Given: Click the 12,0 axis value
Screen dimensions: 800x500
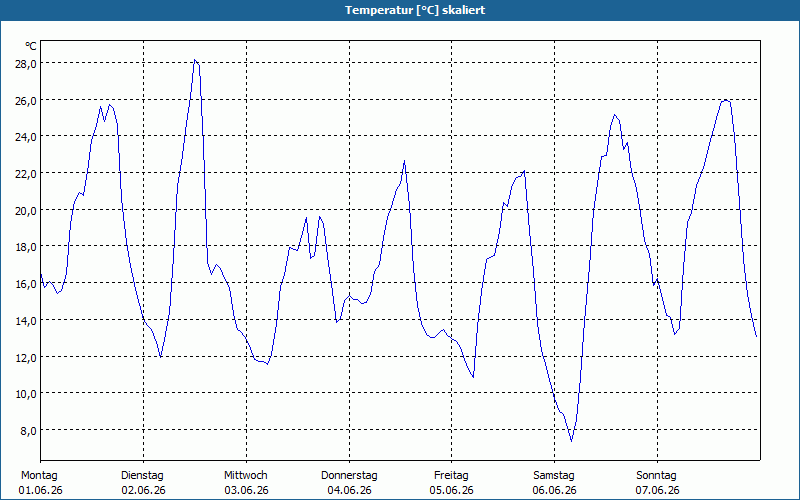Looking at the screenshot, I should [26, 357].
